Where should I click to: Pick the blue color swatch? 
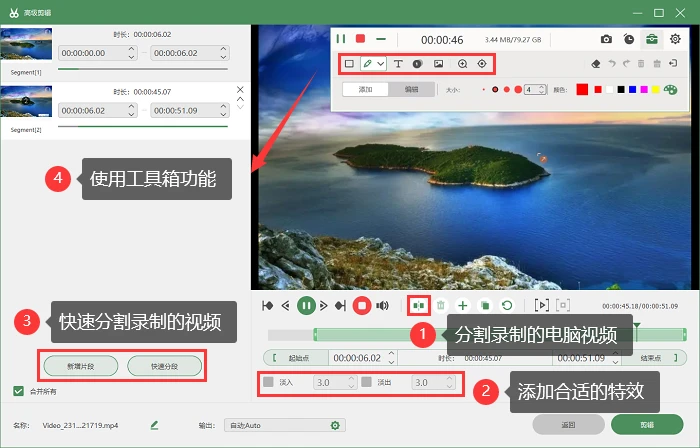click(632, 90)
